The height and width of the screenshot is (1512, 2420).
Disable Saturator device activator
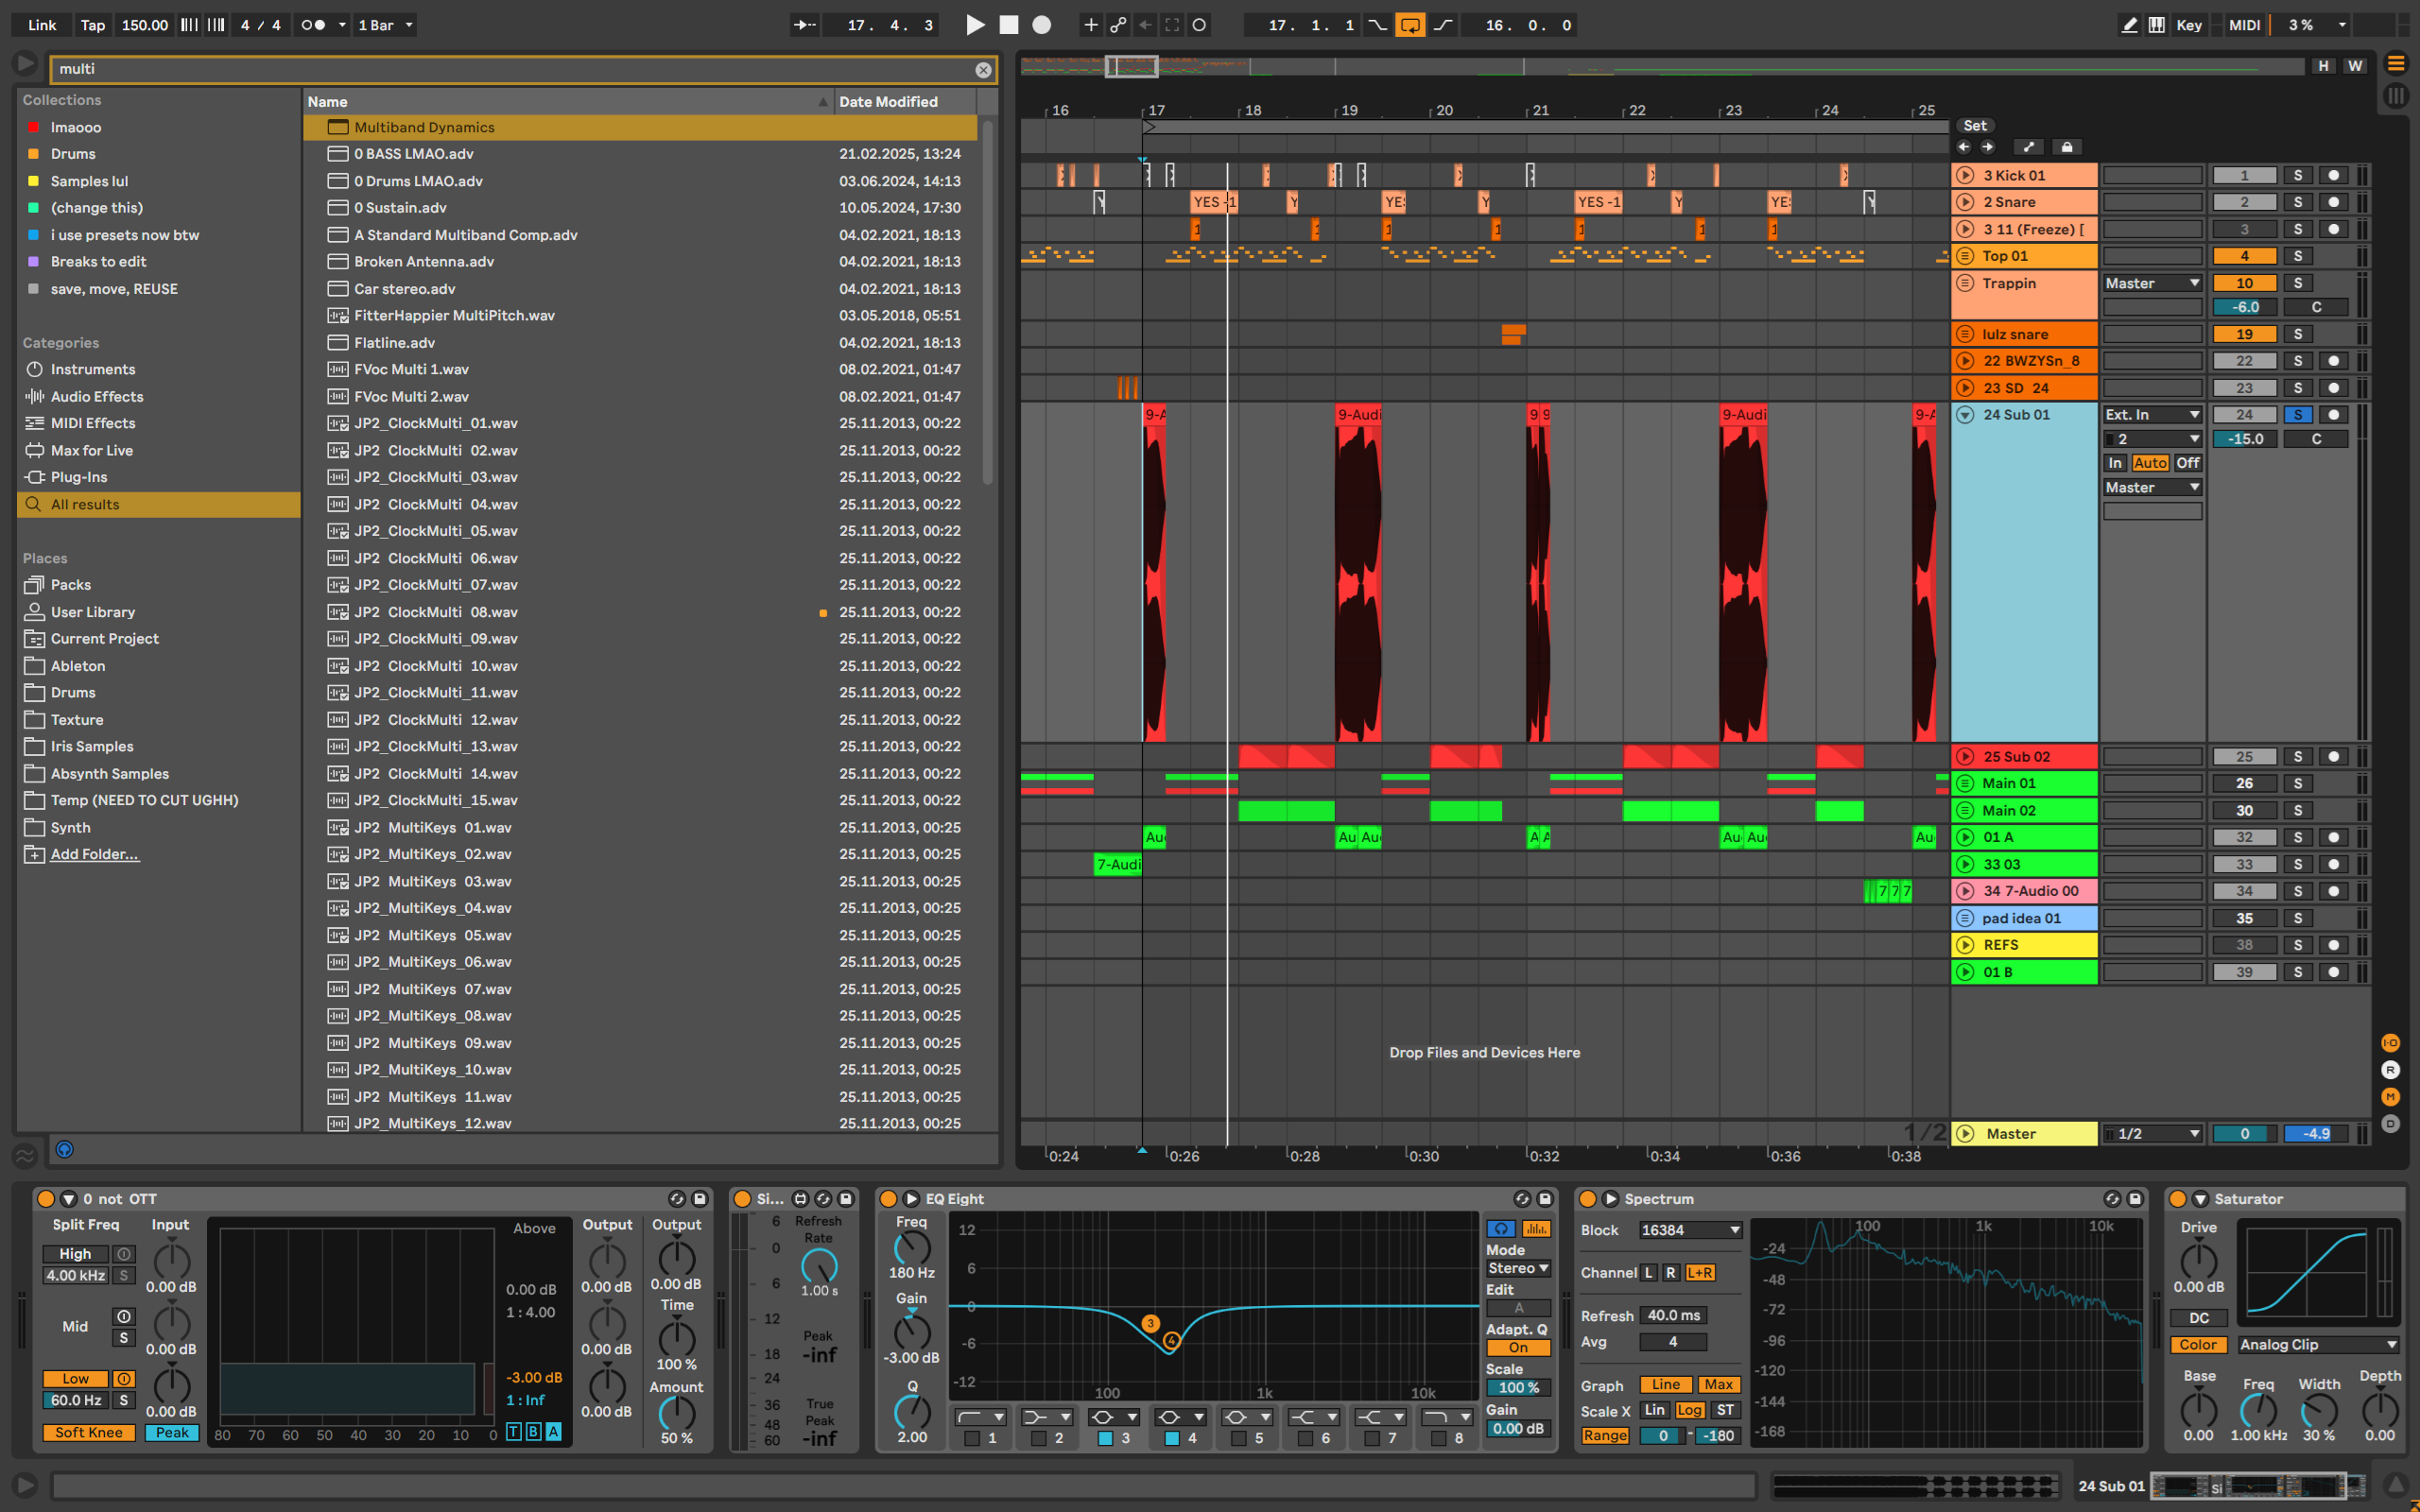[x=2177, y=1198]
